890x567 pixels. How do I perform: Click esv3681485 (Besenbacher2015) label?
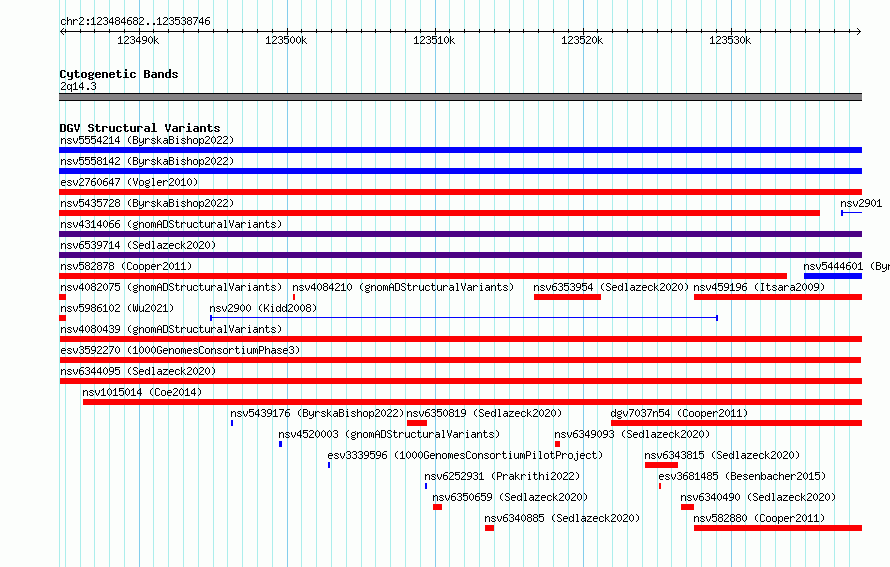click(742, 476)
